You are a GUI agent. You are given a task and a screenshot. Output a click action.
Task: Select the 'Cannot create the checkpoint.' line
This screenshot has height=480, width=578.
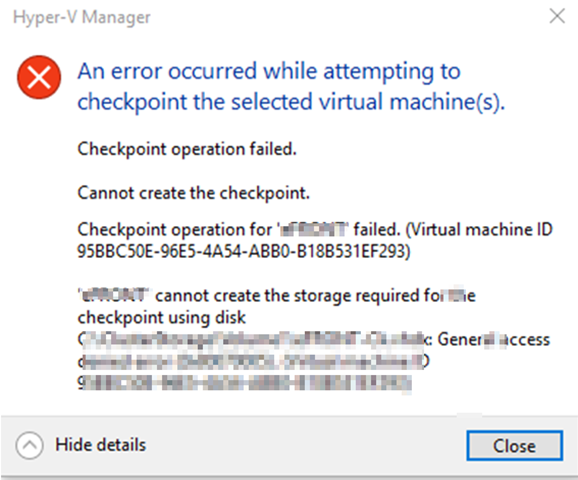tap(194, 192)
